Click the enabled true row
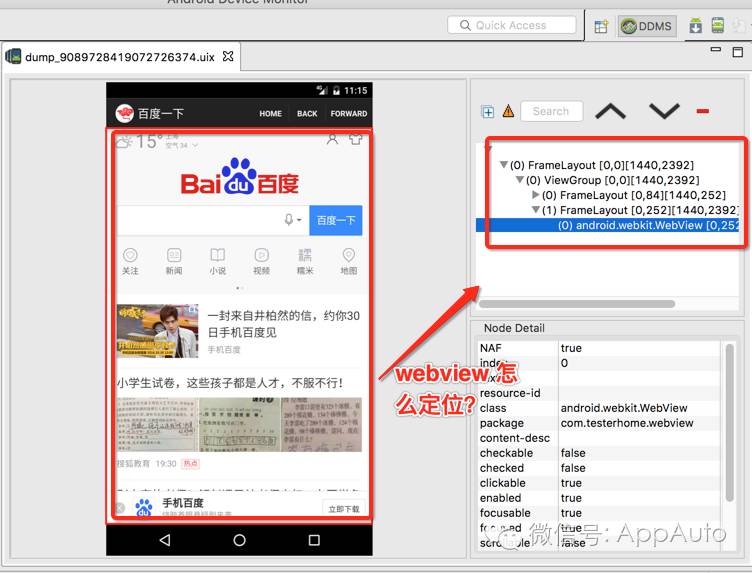 pyautogui.click(x=599, y=498)
